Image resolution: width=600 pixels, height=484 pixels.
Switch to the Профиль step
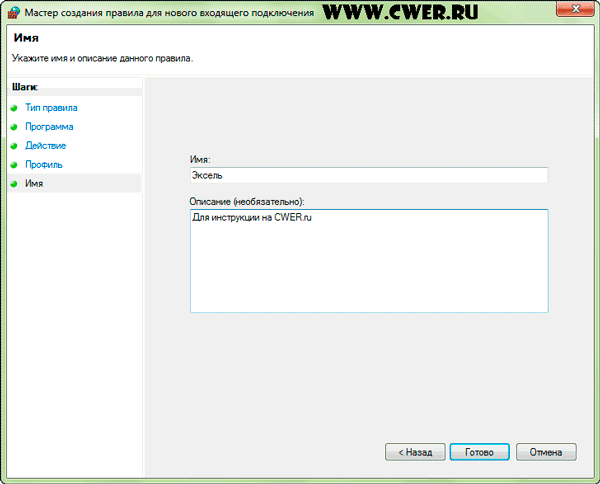tap(44, 165)
